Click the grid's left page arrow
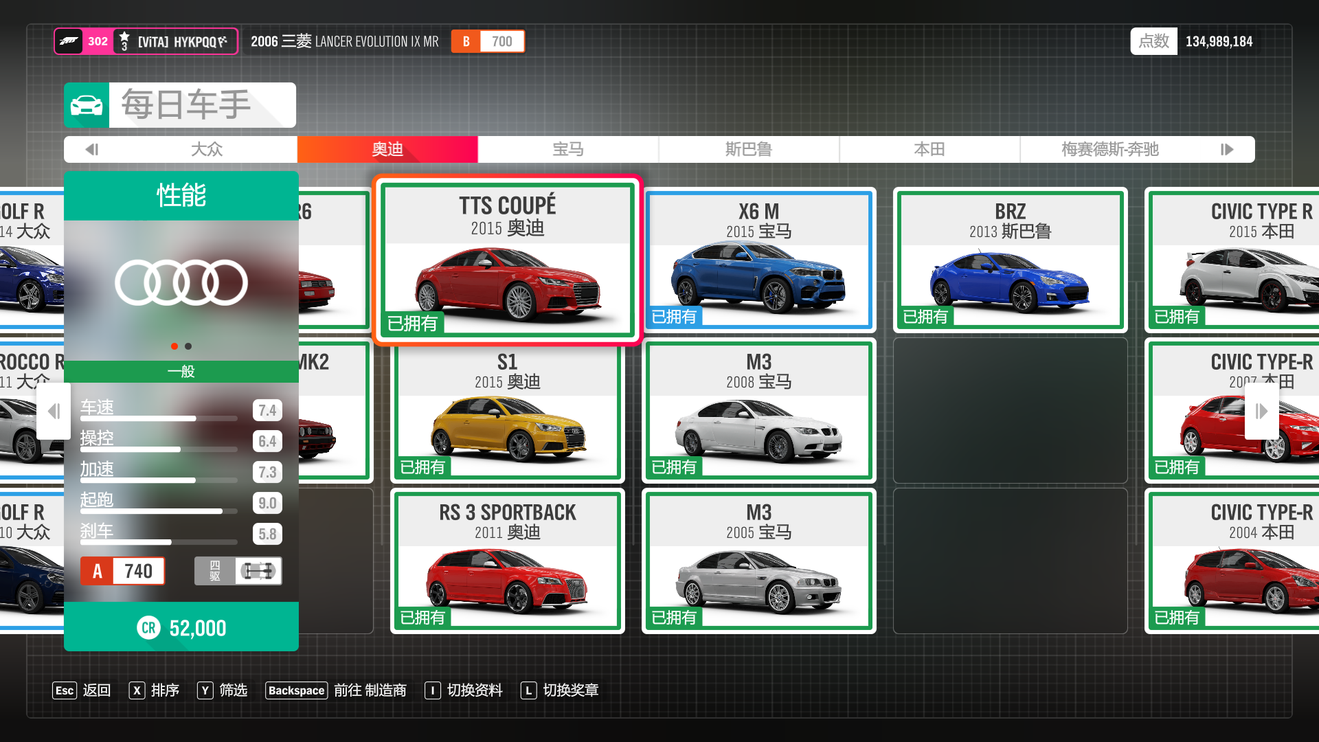1319x742 pixels. click(x=54, y=411)
